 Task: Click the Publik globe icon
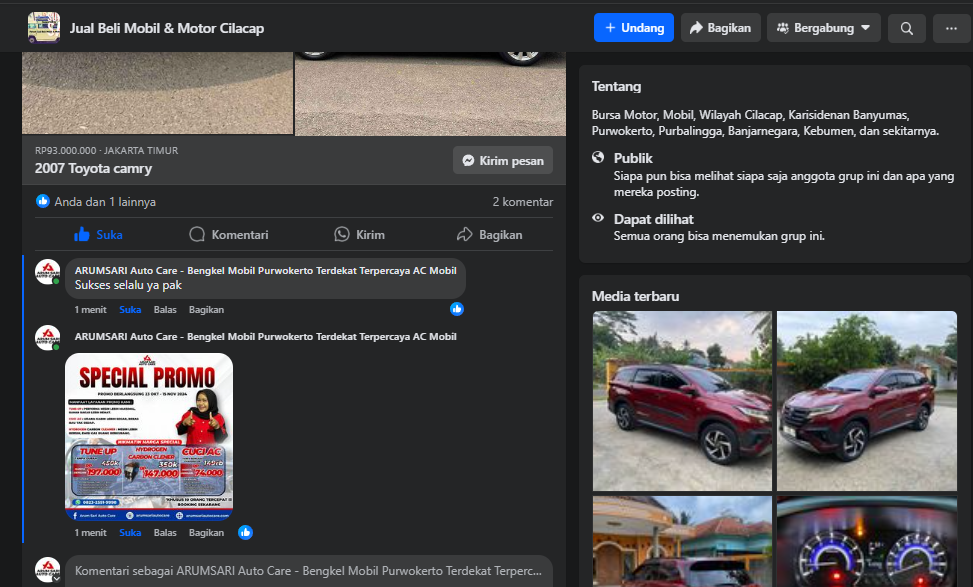tap(598, 157)
